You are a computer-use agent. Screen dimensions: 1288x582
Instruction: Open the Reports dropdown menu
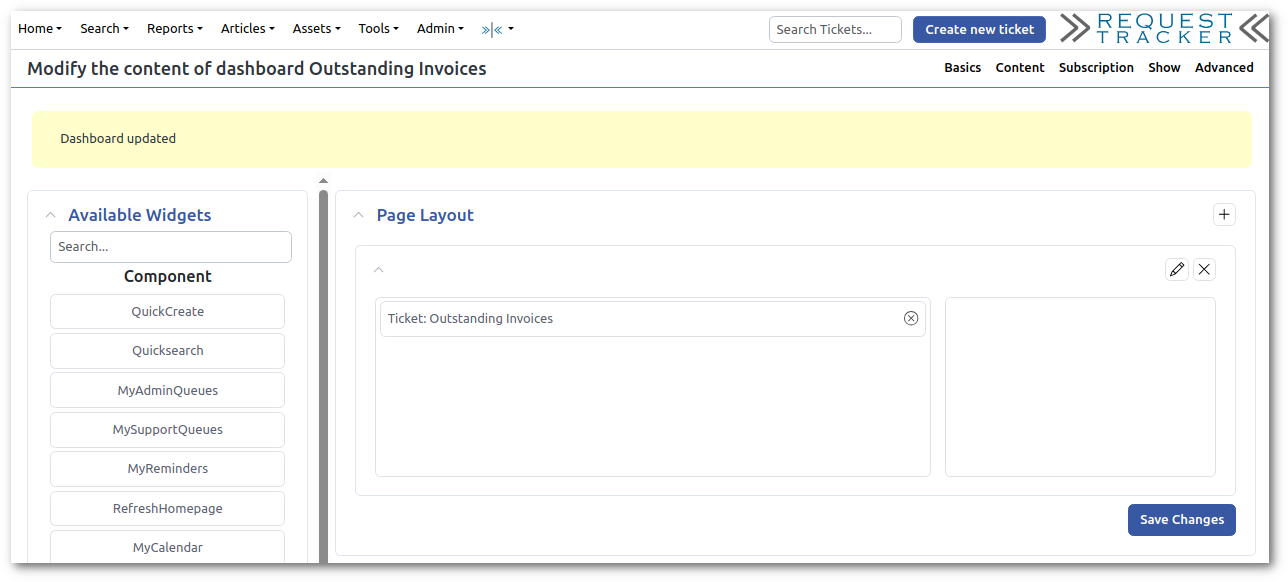(174, 29)
